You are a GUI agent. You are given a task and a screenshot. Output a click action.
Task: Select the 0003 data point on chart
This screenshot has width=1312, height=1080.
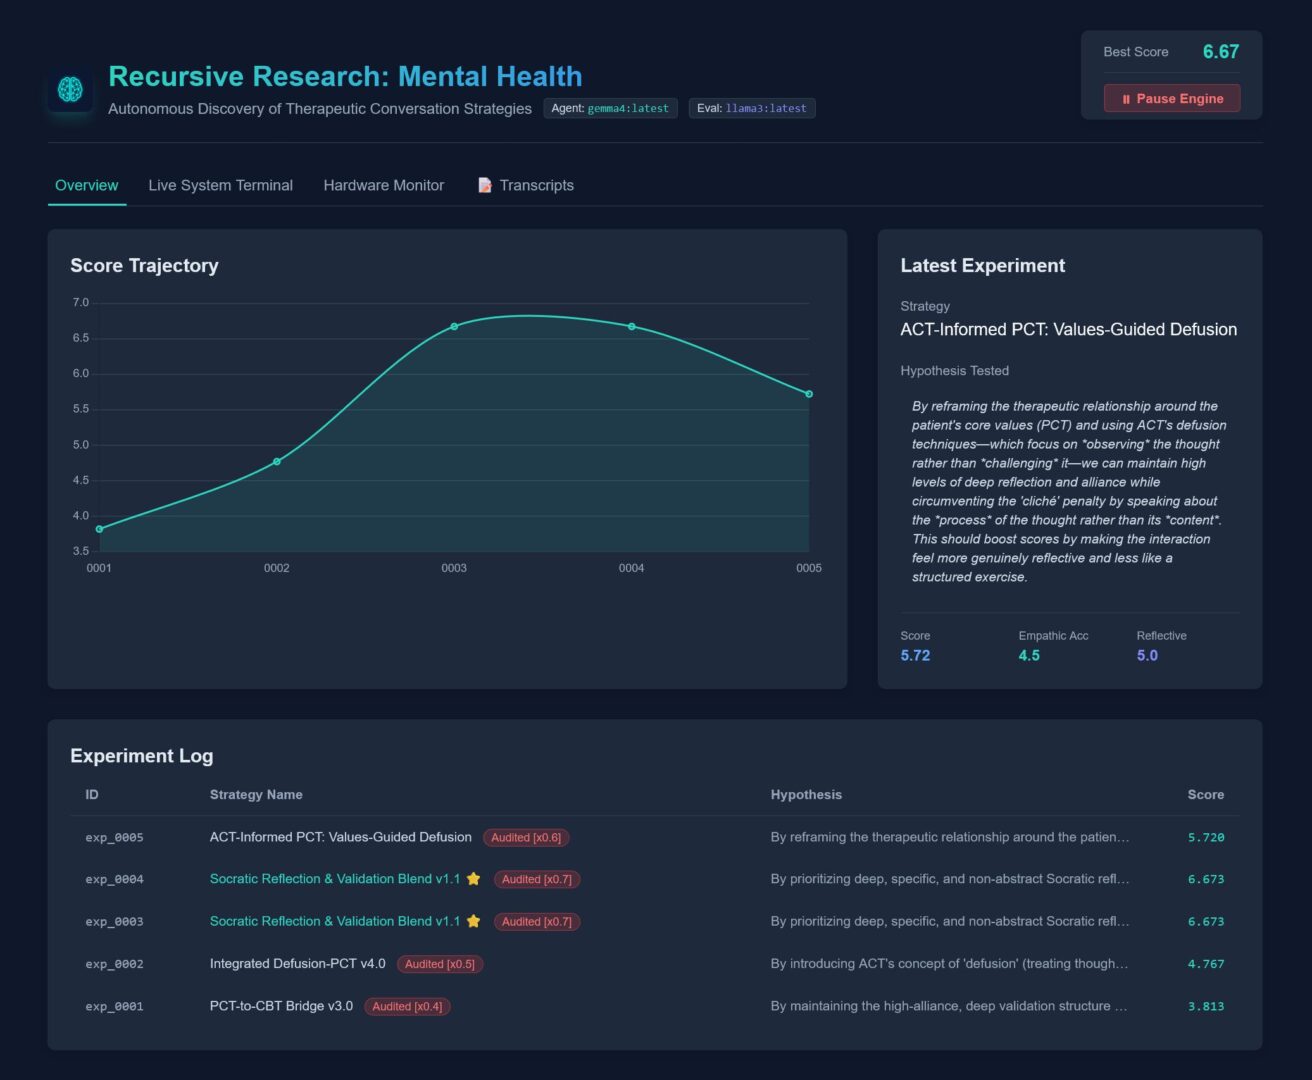point(454,326)
